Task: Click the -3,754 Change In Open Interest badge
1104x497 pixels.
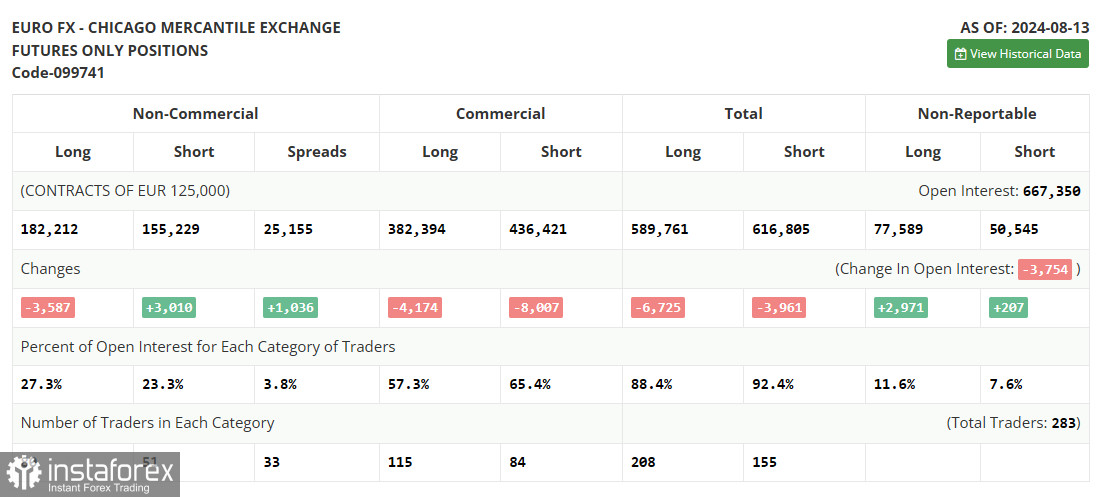Action: click(x=1044, y=269)
